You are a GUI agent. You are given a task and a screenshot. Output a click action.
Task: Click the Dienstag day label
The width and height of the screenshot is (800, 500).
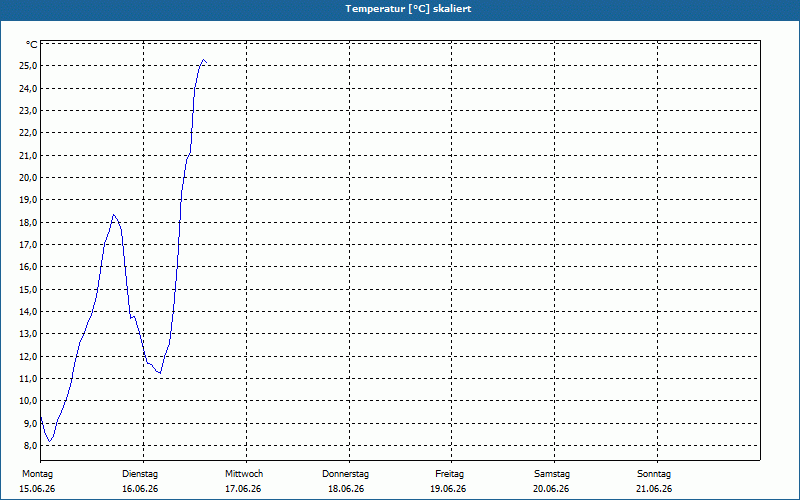[x=140, y=474]
